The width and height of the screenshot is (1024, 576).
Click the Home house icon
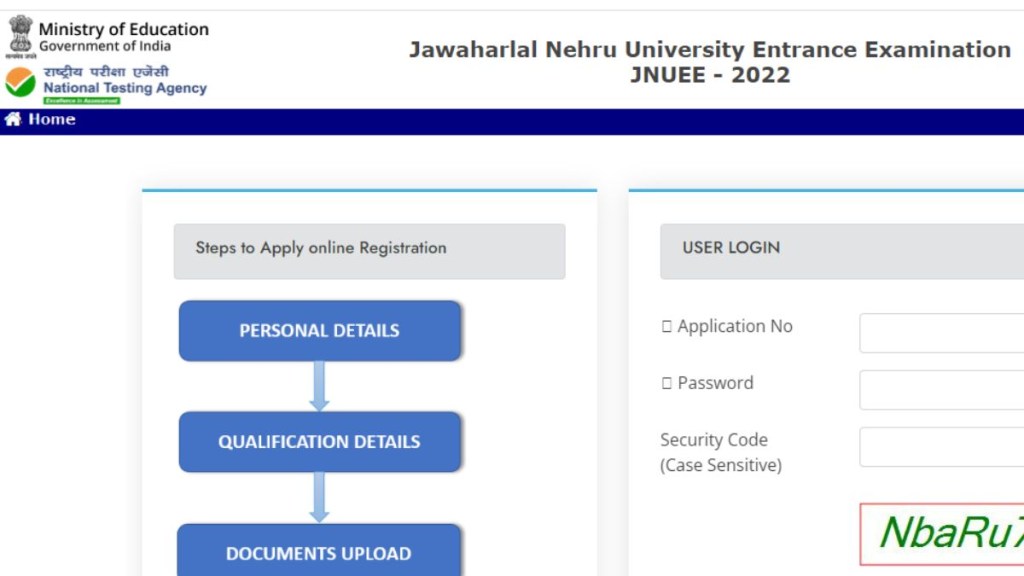(13, 120)
